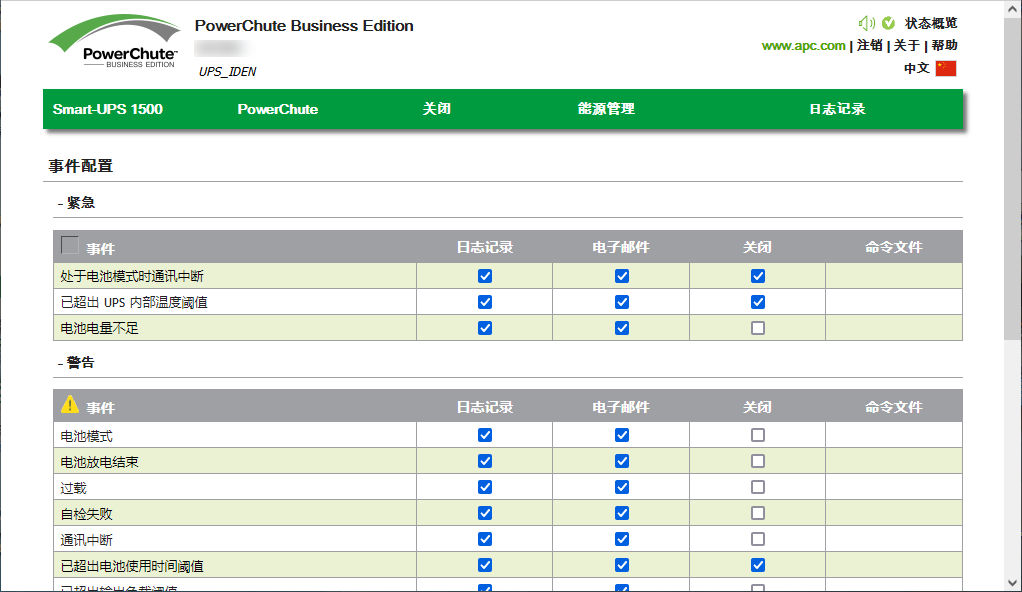Click the gray square icon in emergency header
The width and height of the screenshot is (1022, 592).
70,245
